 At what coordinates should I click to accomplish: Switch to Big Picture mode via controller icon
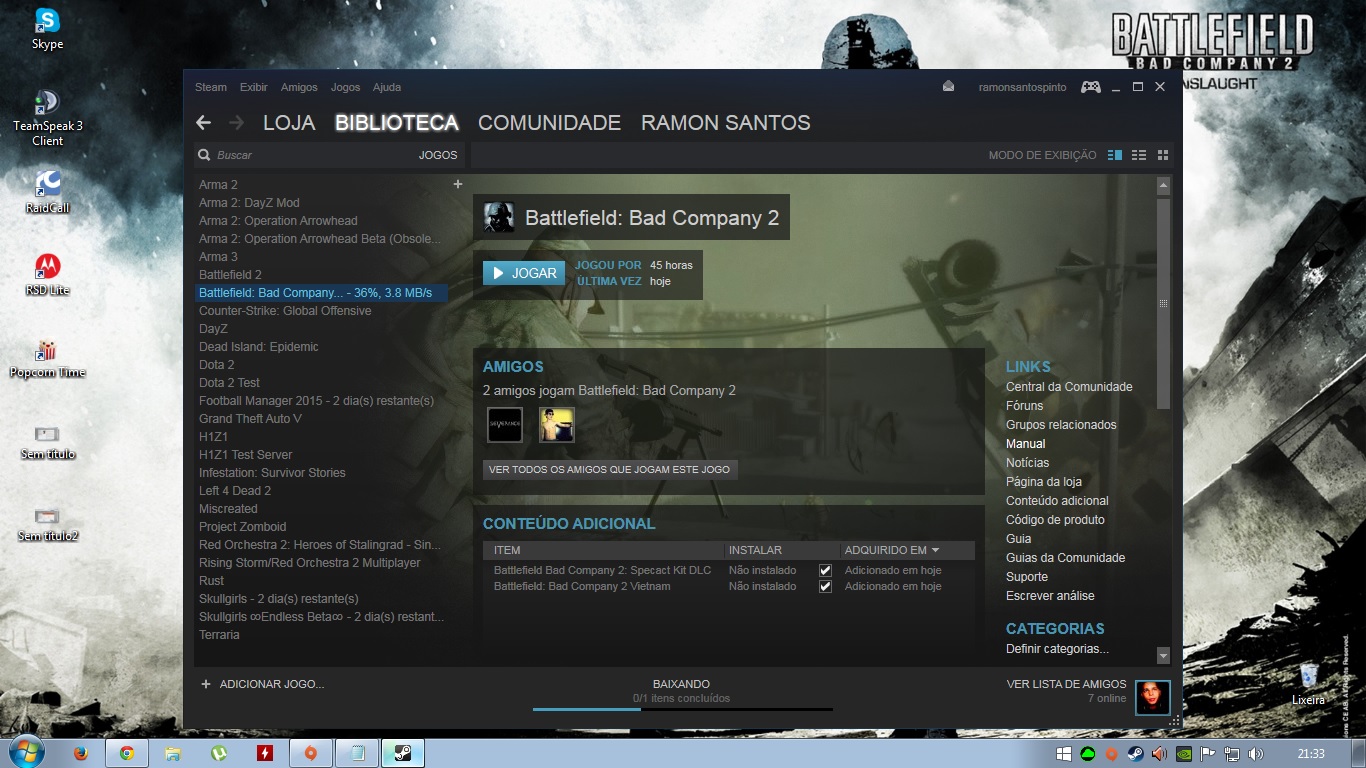(x=1090, y=87)
